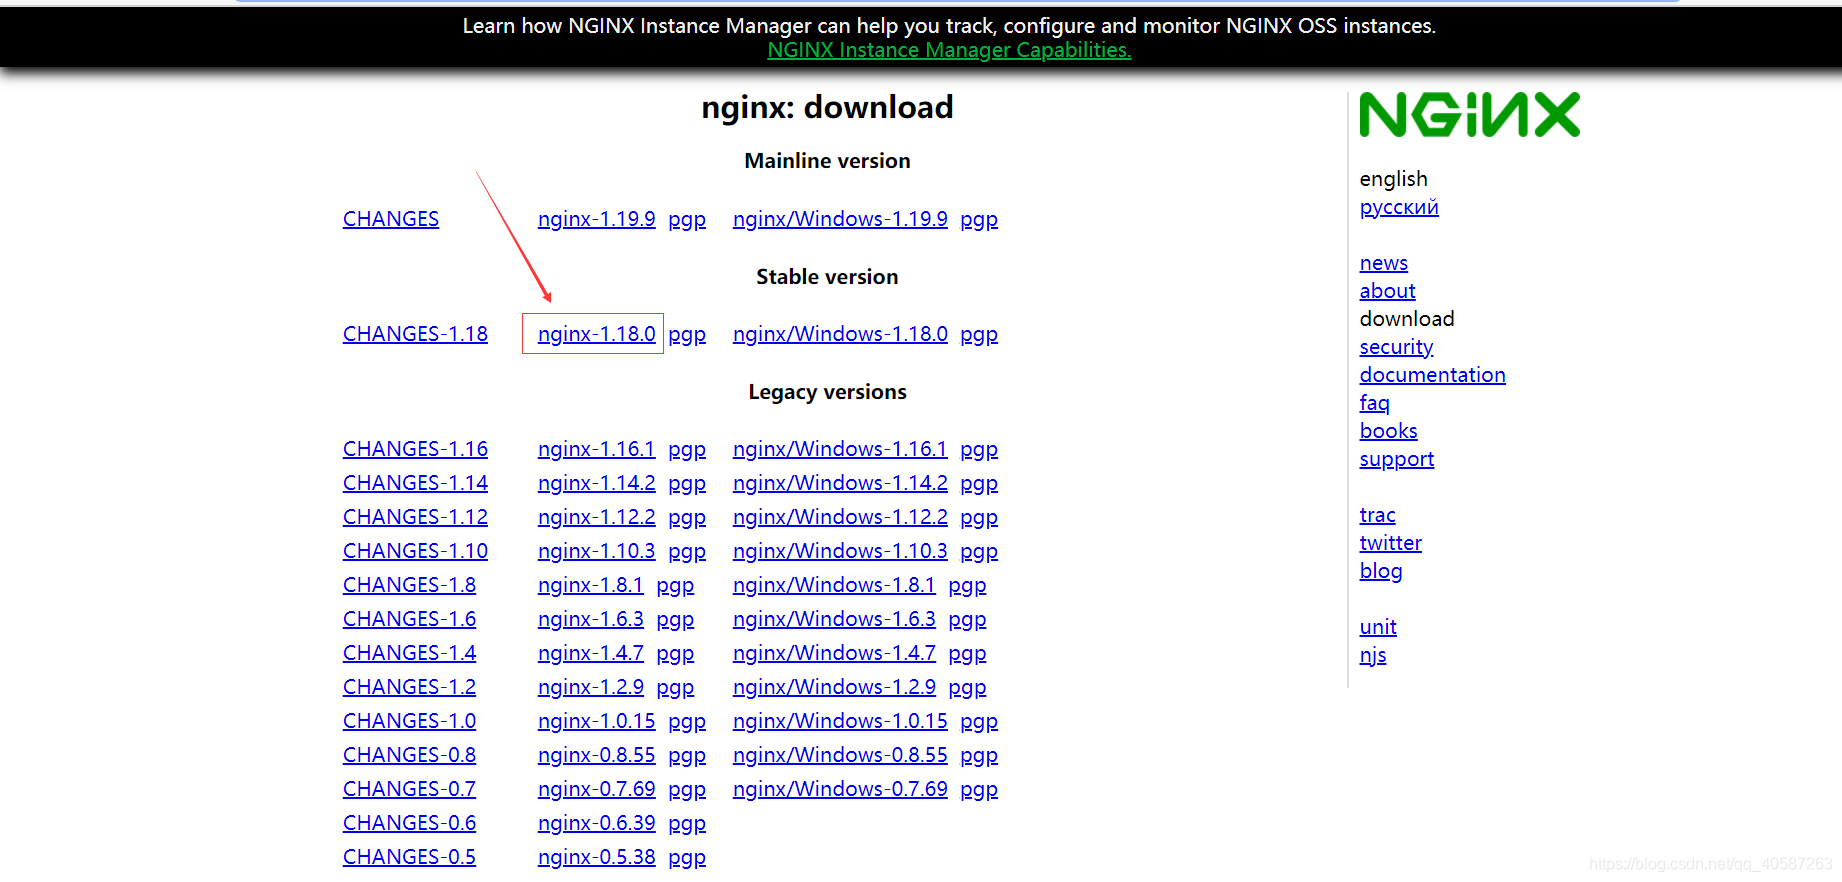
Task: Download nginx-1.18.0 stable source
Action: pos(597,334)
